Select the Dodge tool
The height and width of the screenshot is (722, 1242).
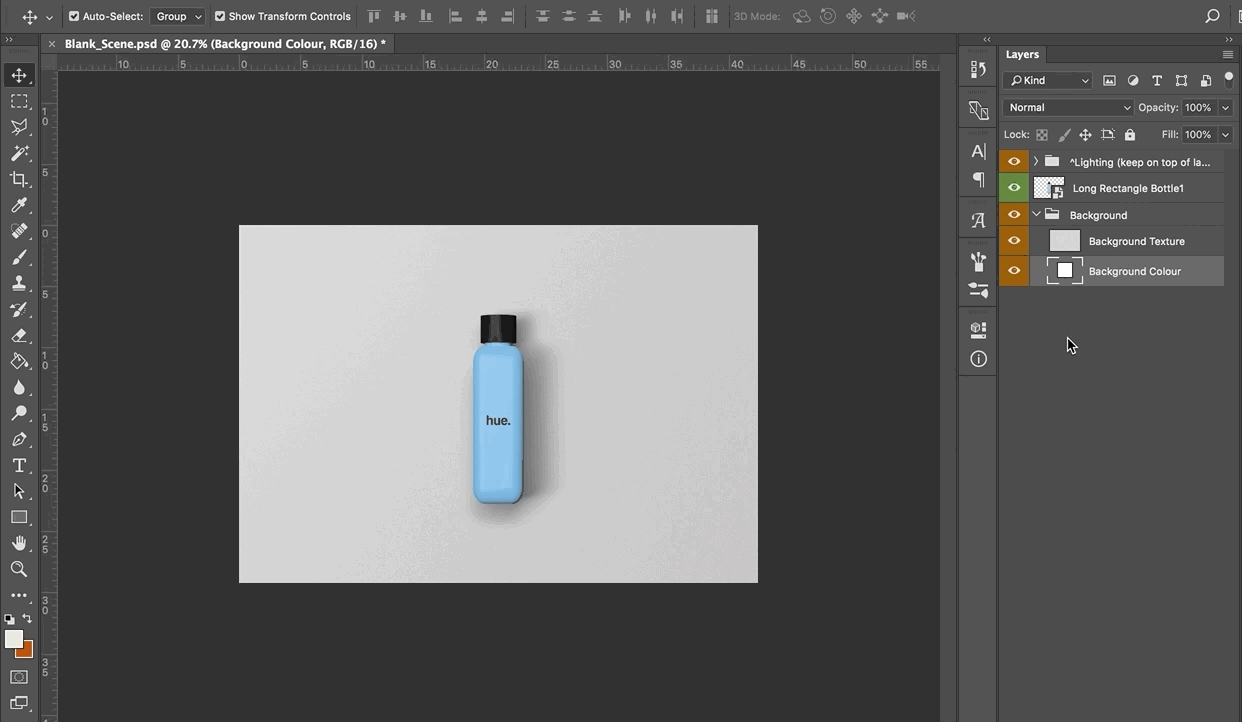(19, 414)
